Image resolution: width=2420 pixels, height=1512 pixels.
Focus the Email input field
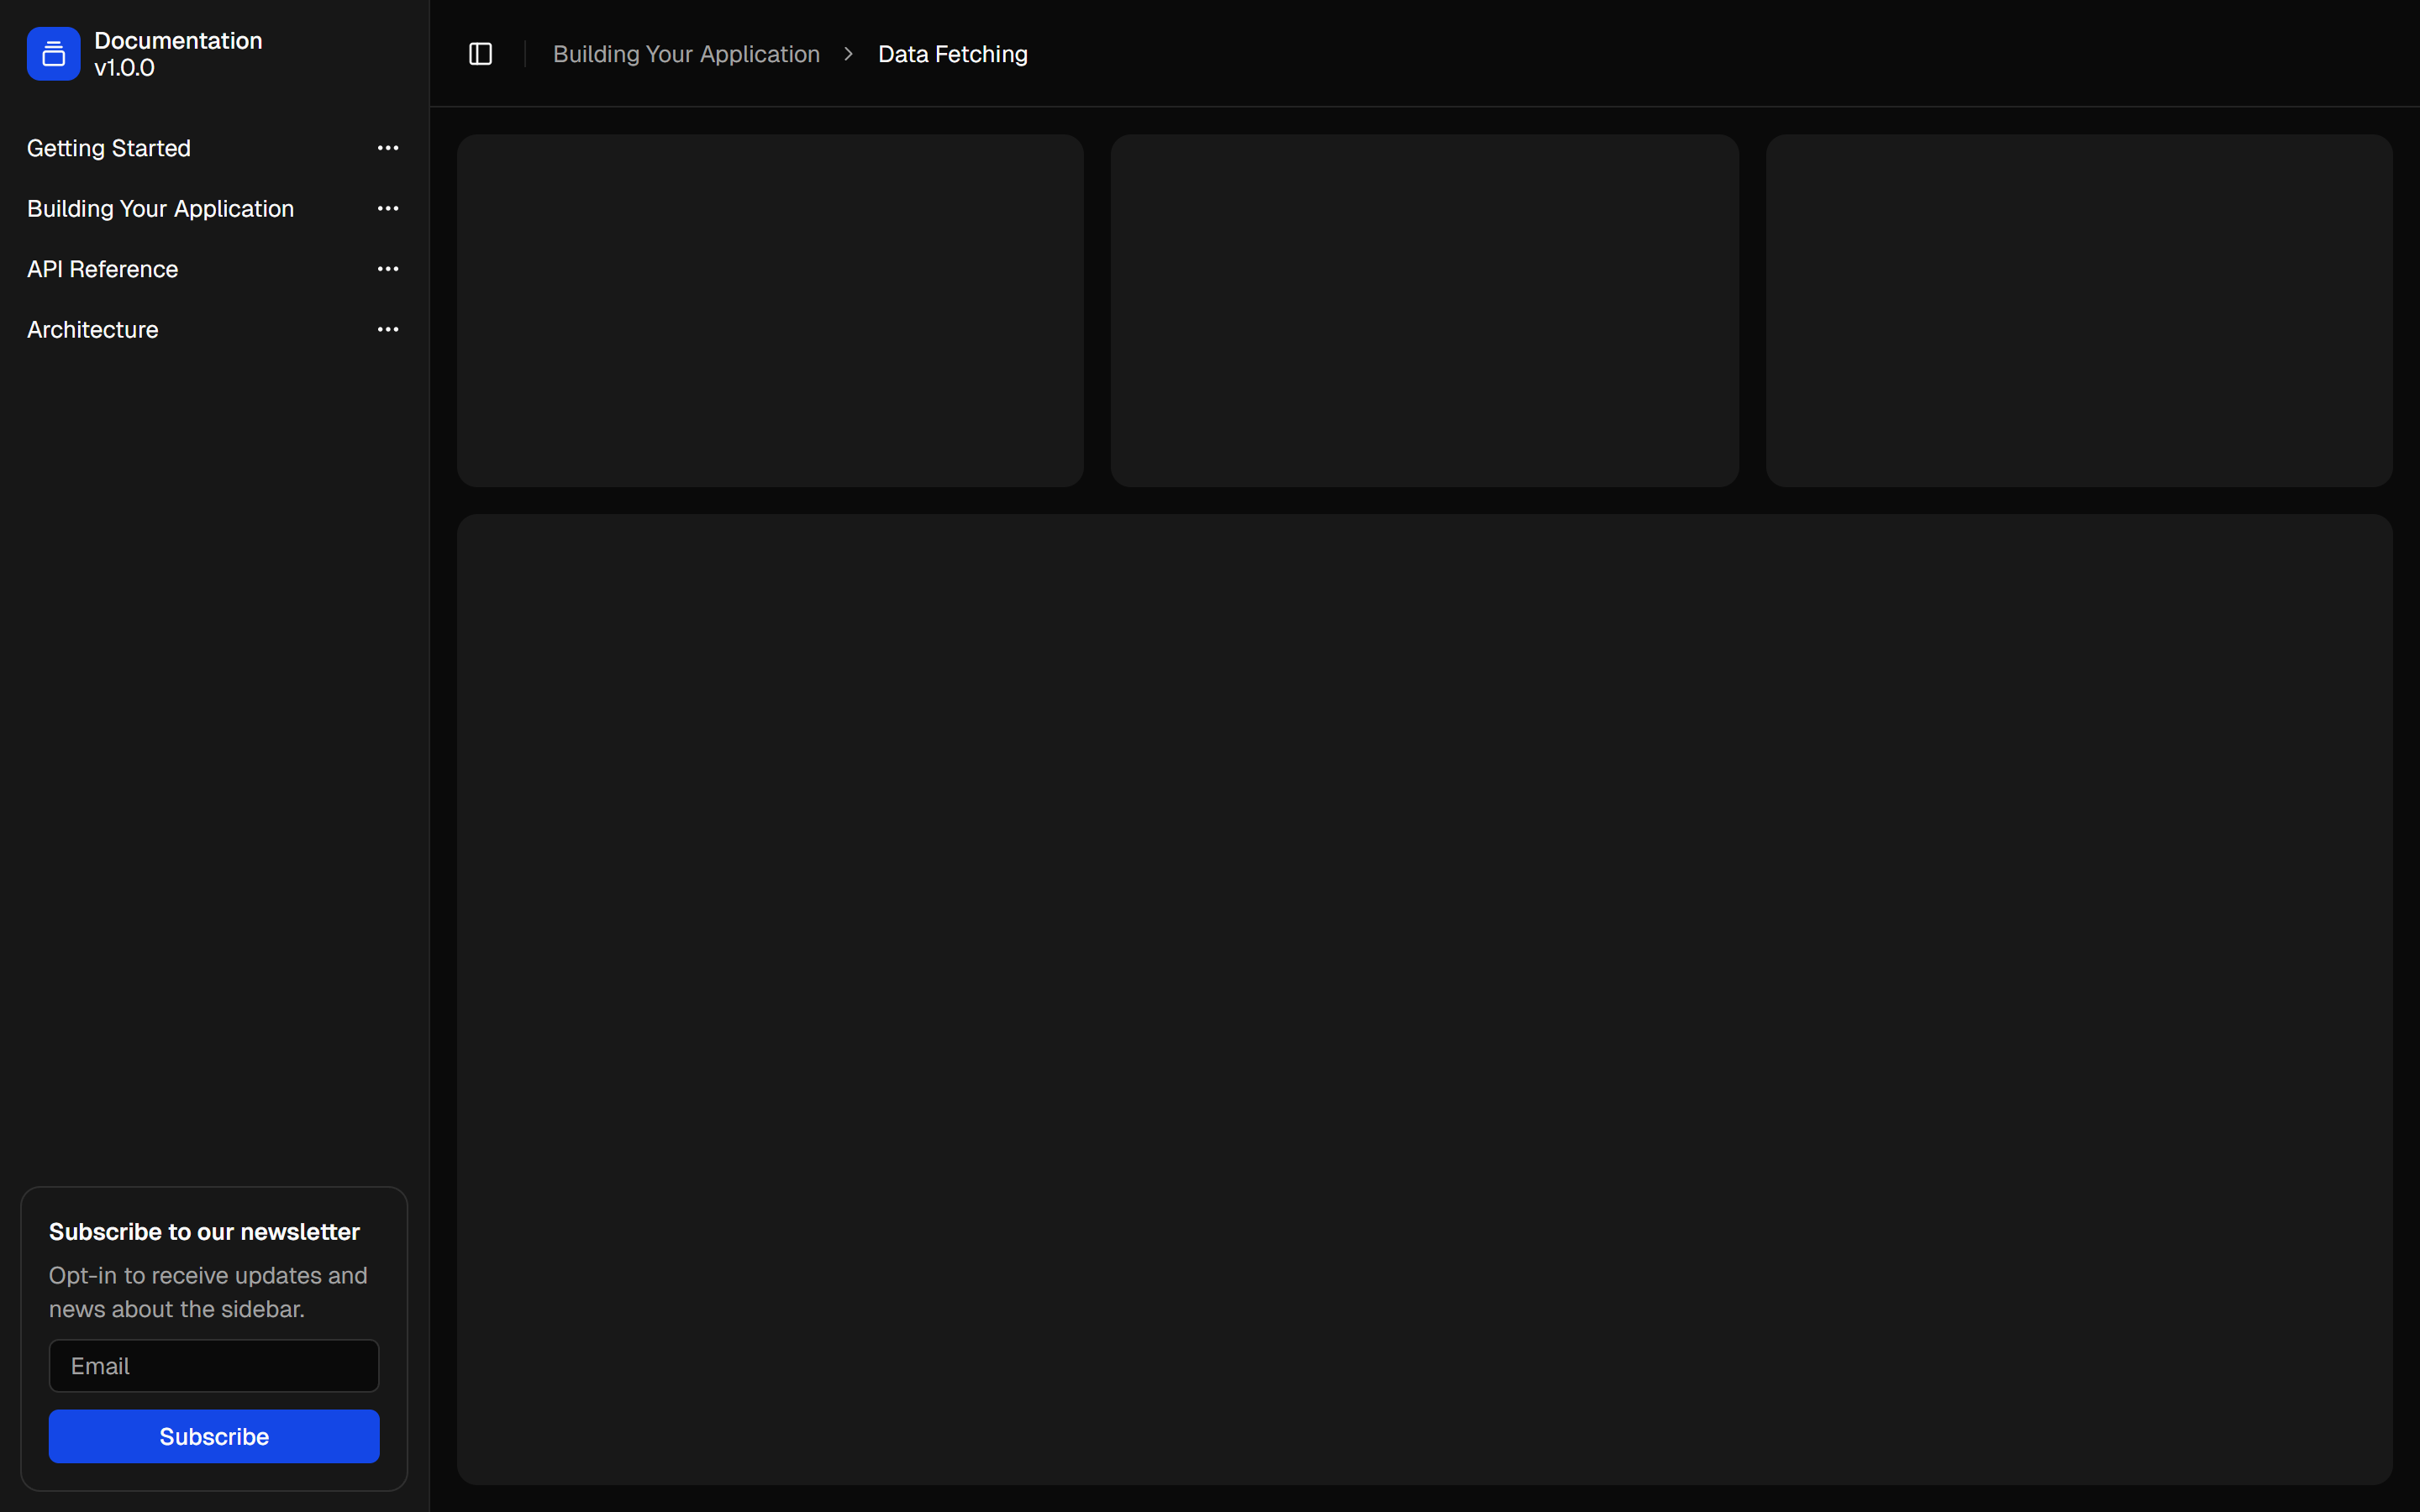click(x=214, y=1366)
